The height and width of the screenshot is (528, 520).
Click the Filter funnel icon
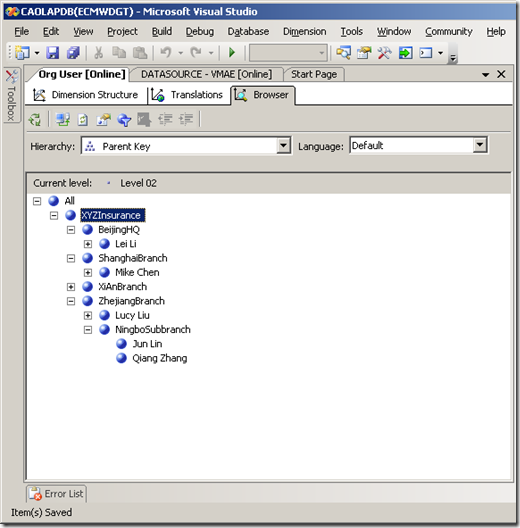(x=124, y=119)
